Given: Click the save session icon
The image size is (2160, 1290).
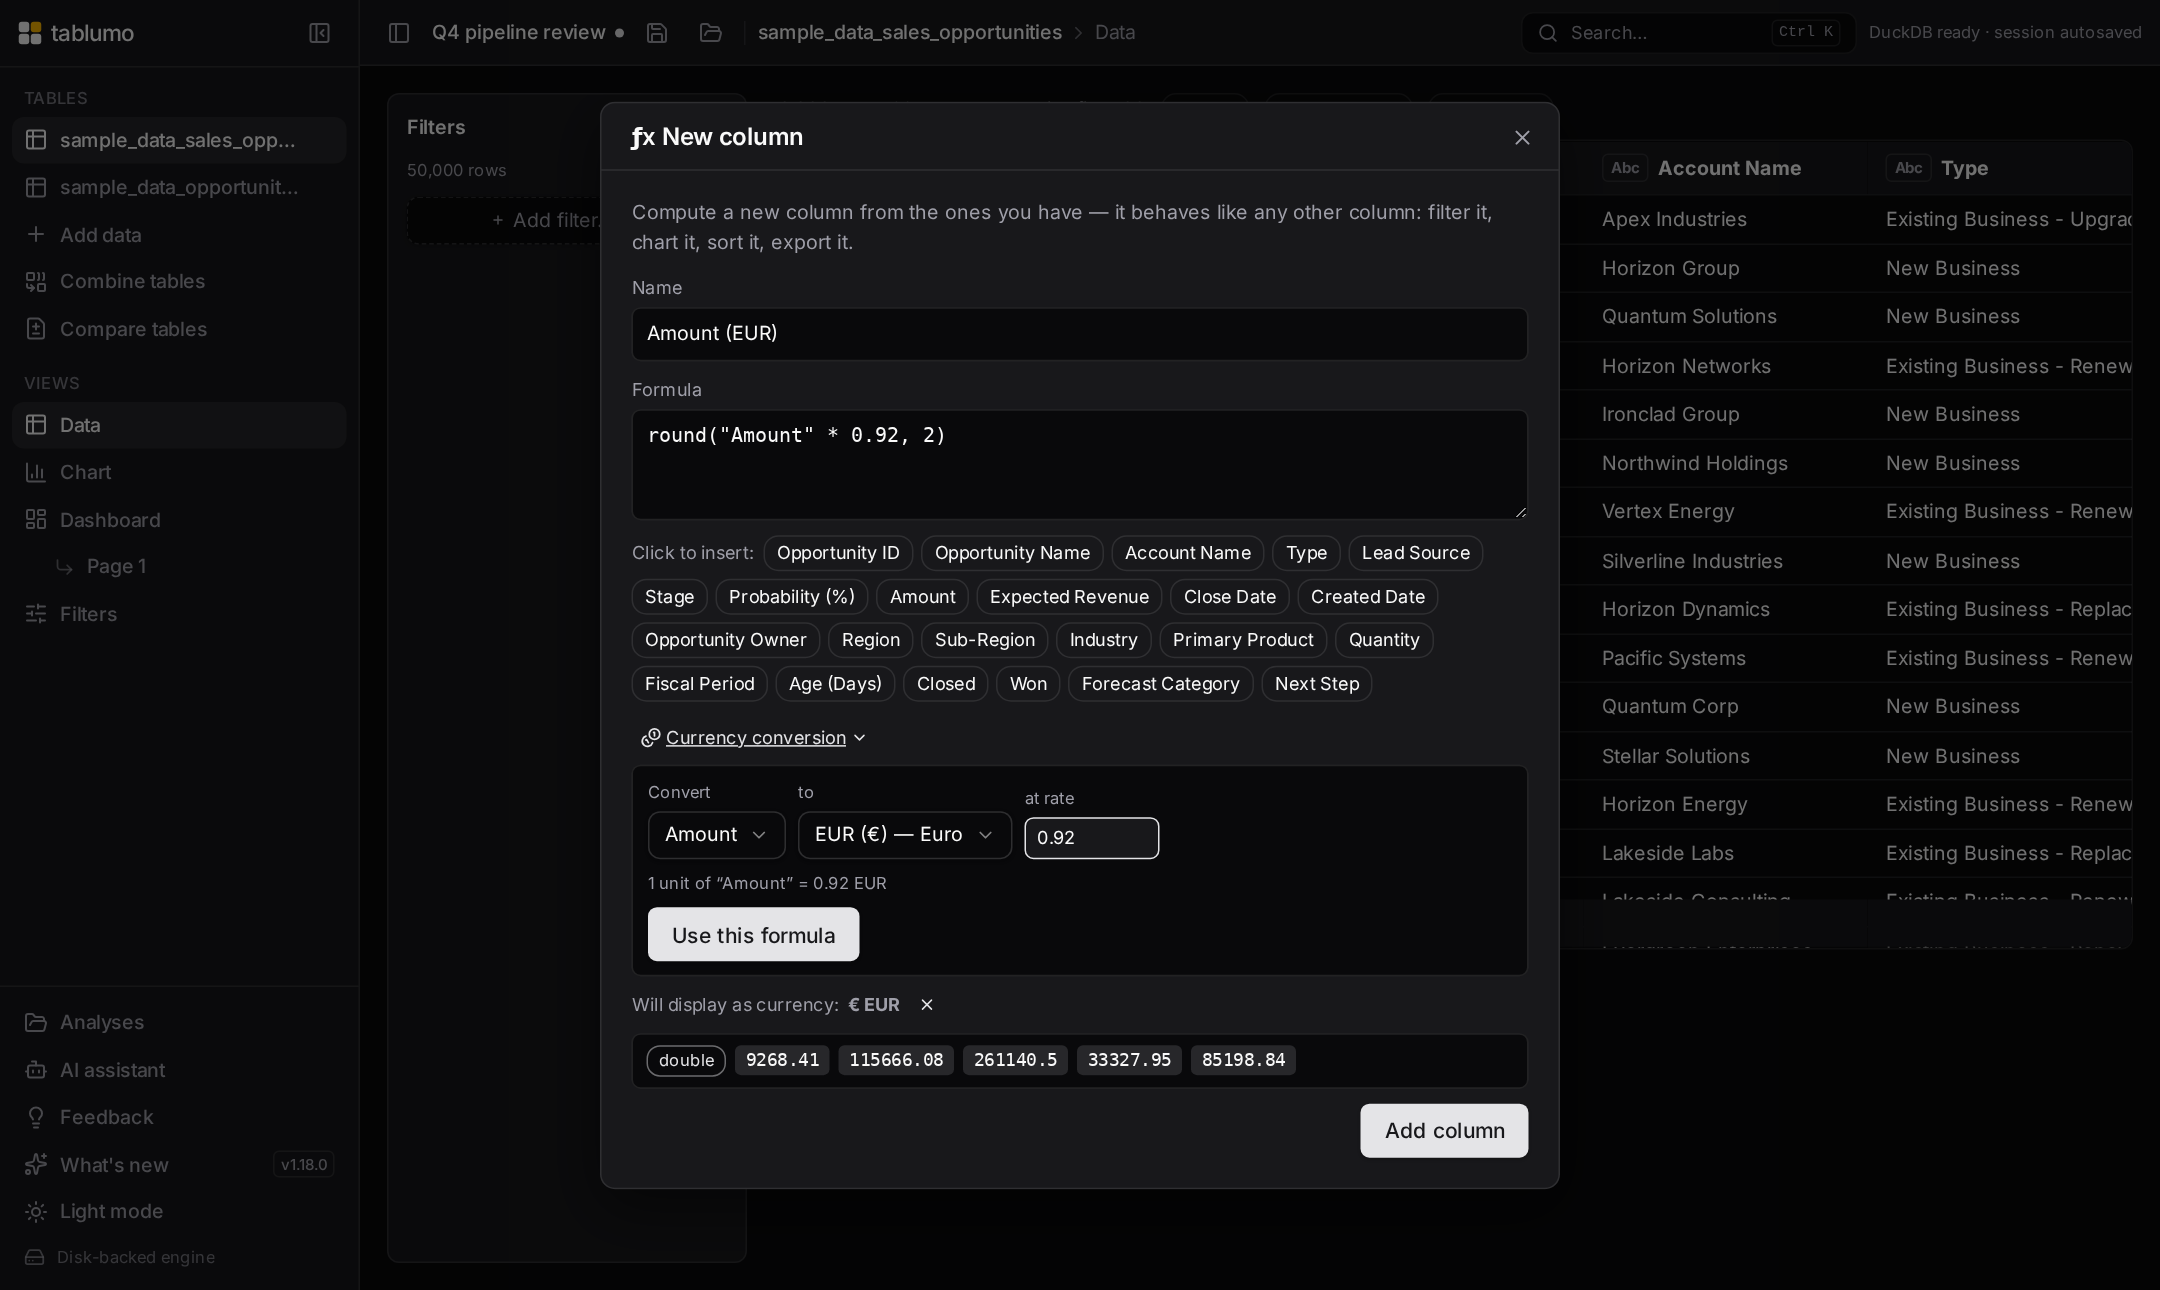Looking at the screenshot, I should (657, 33).
